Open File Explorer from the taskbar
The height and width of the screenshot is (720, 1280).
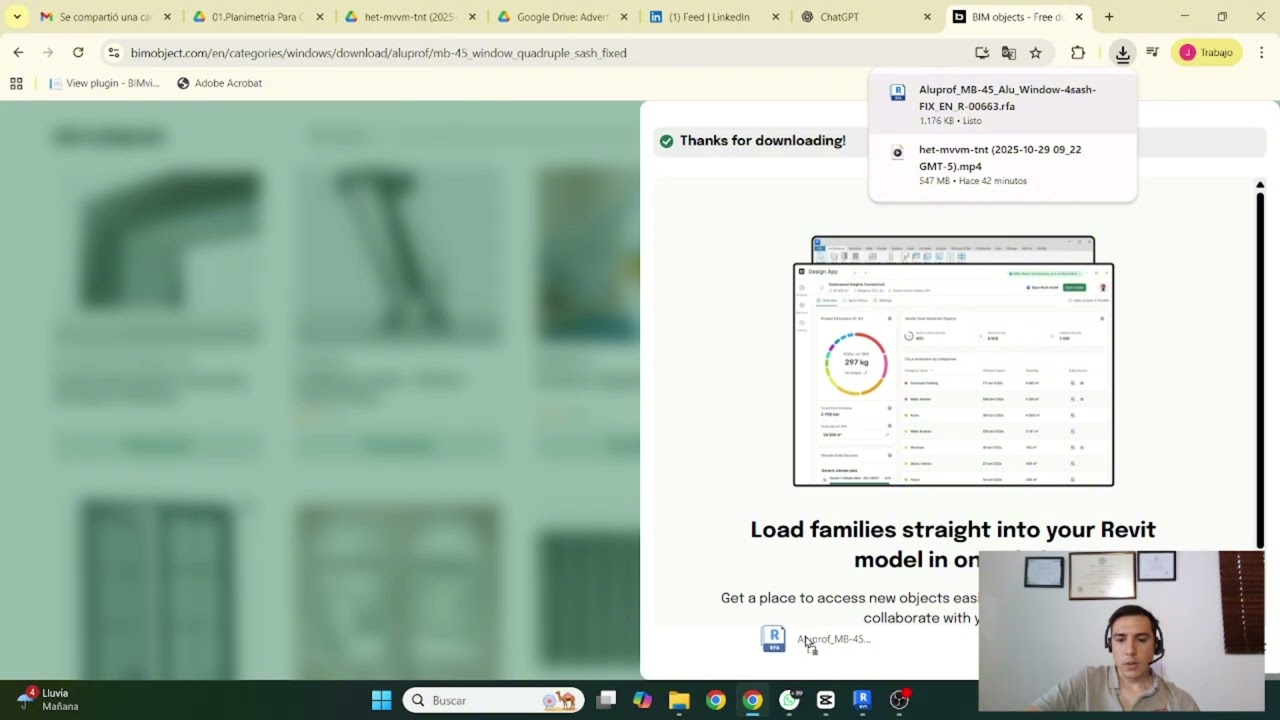[679, 700]
